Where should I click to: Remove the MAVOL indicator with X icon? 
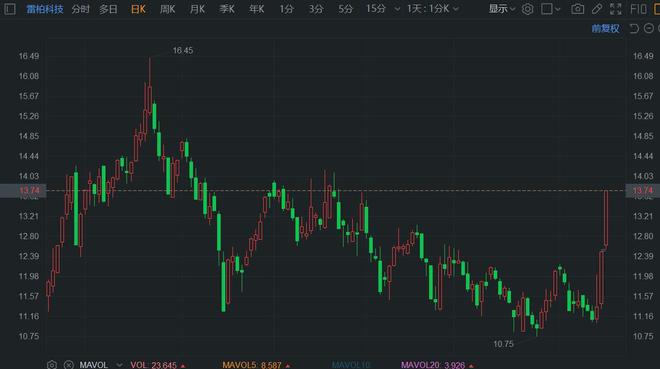click(x=69, y=364)
